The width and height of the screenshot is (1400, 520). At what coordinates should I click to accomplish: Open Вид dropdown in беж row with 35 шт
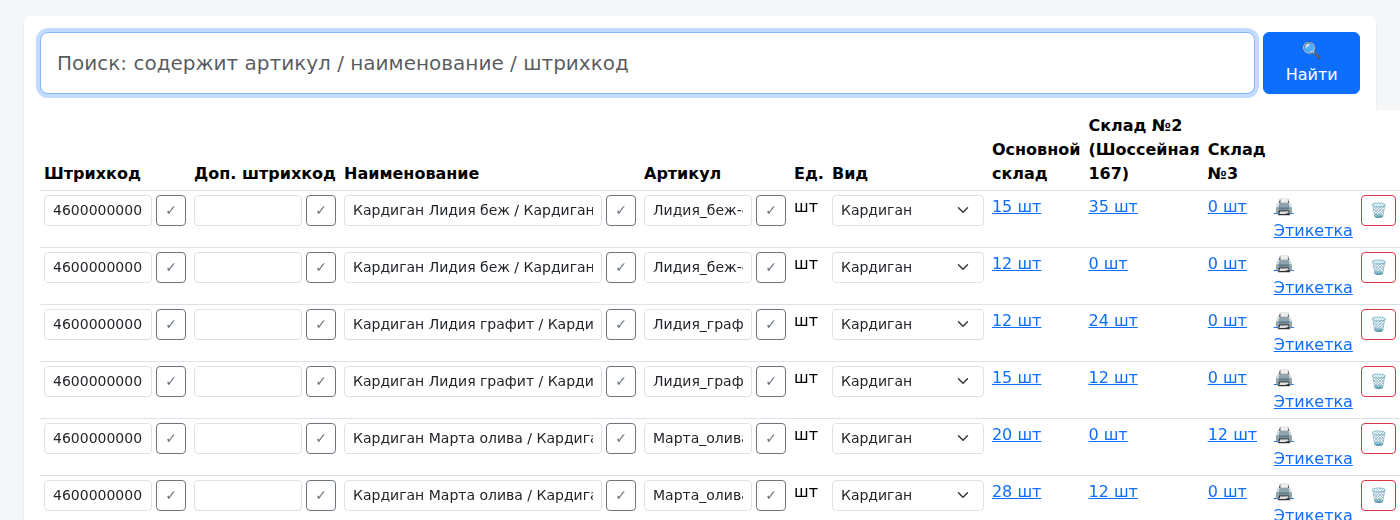[907, 211]
